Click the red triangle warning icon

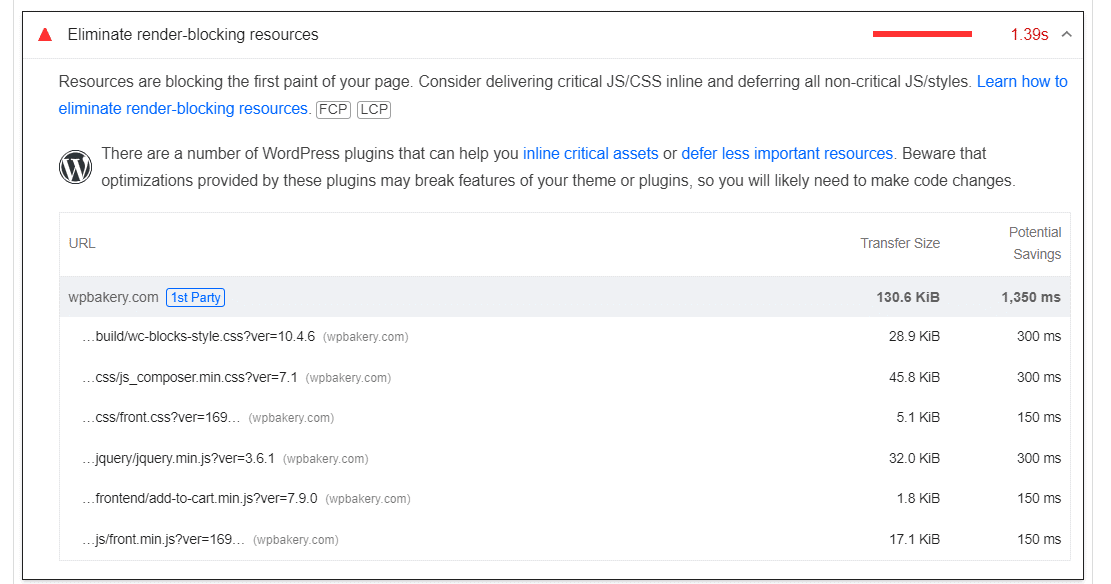pos(44,35)
